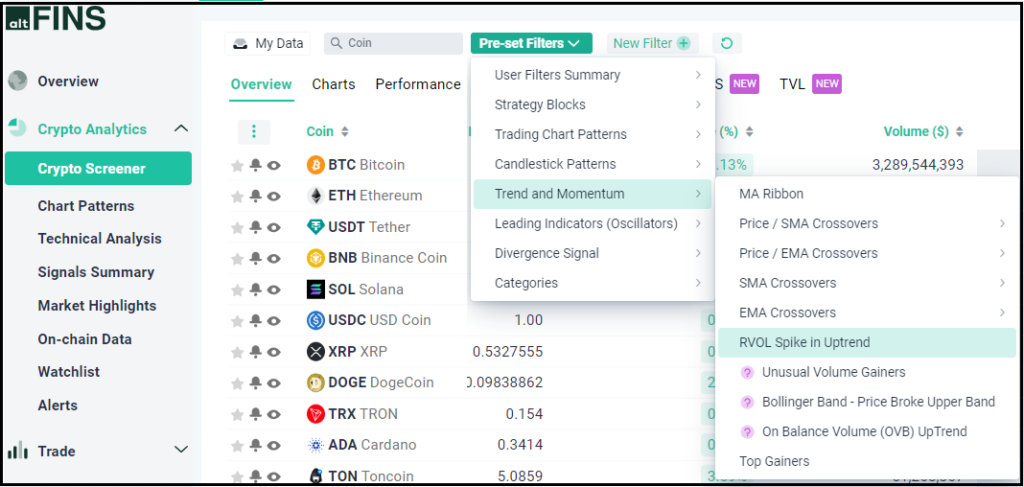The height and width of the screenshot is (487, 1024).
Task: Select RVOL Spike in Uptrend filter
Action: (x=804, y=342)
